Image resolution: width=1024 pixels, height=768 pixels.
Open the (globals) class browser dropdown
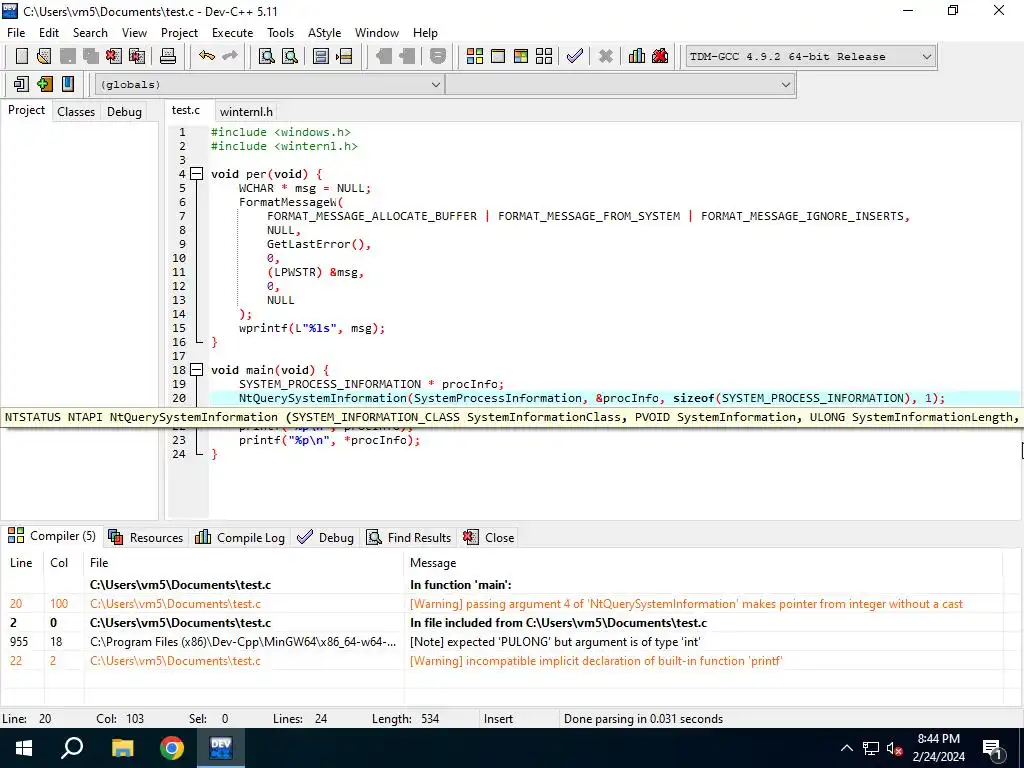coord(270,84)
